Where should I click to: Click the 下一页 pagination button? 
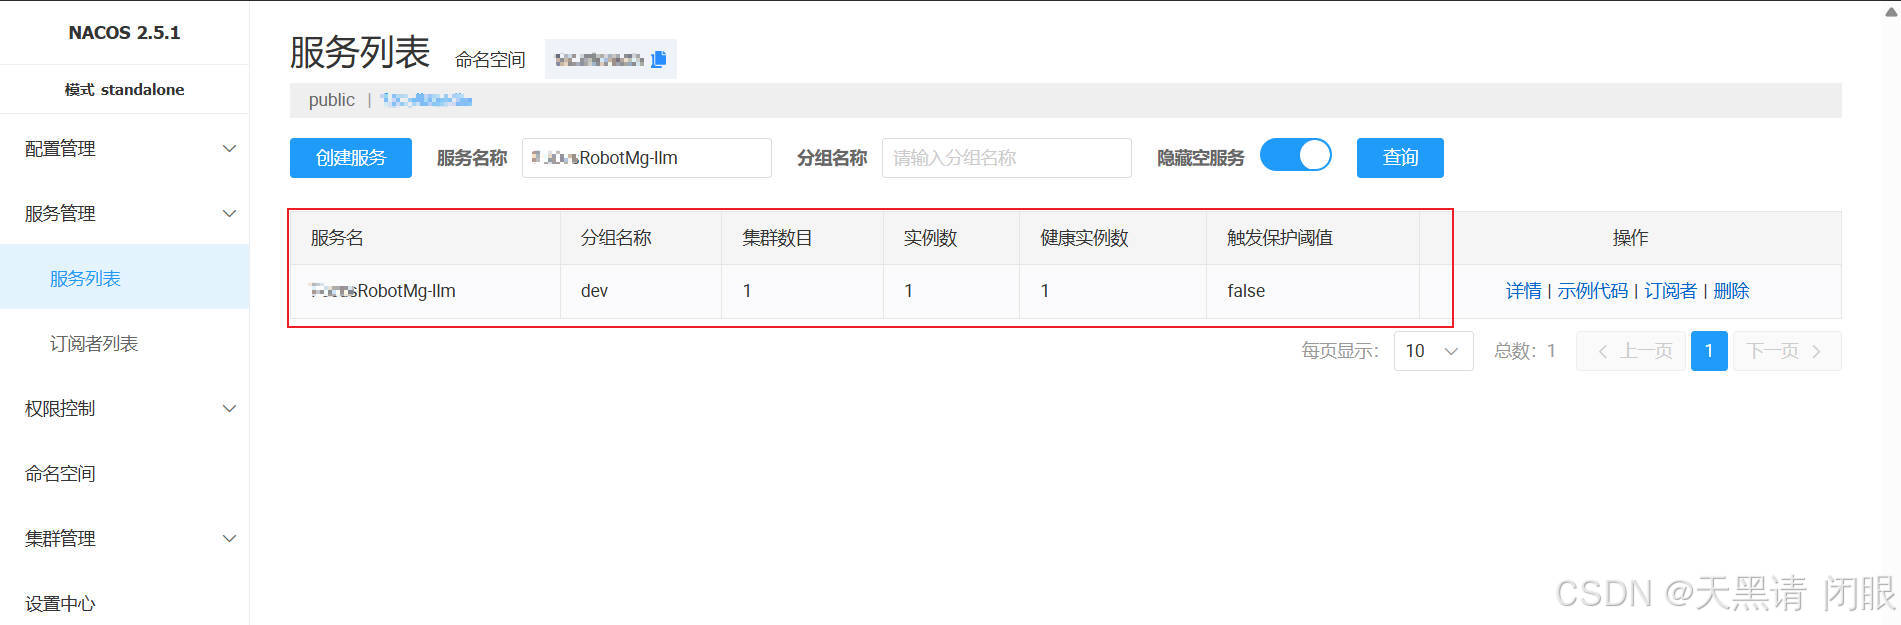tap(1787, 351)
